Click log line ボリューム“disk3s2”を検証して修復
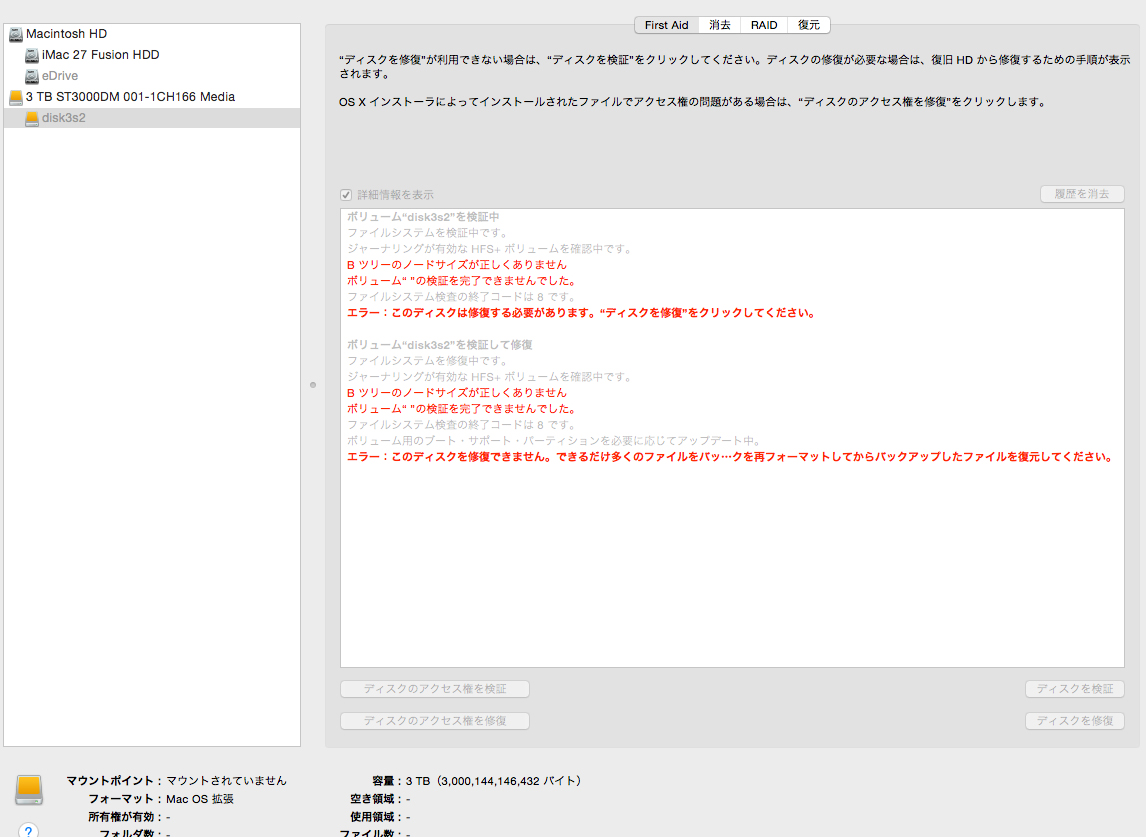1146x837 pixels. click(x=439, y=345)
